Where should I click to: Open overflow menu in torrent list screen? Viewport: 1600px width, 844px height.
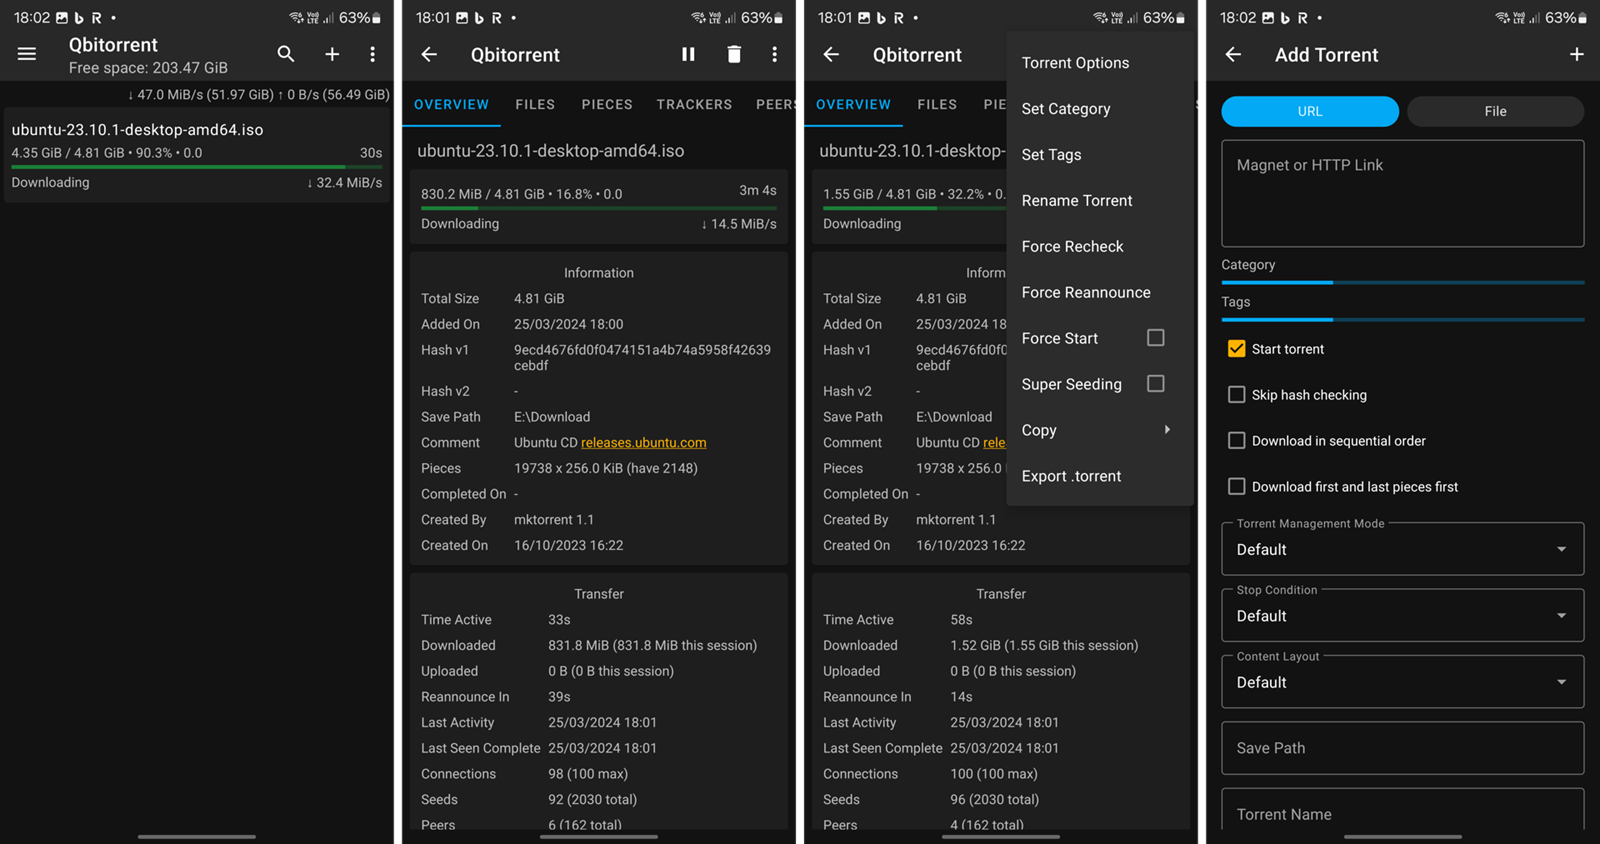(x=373, y=54)
